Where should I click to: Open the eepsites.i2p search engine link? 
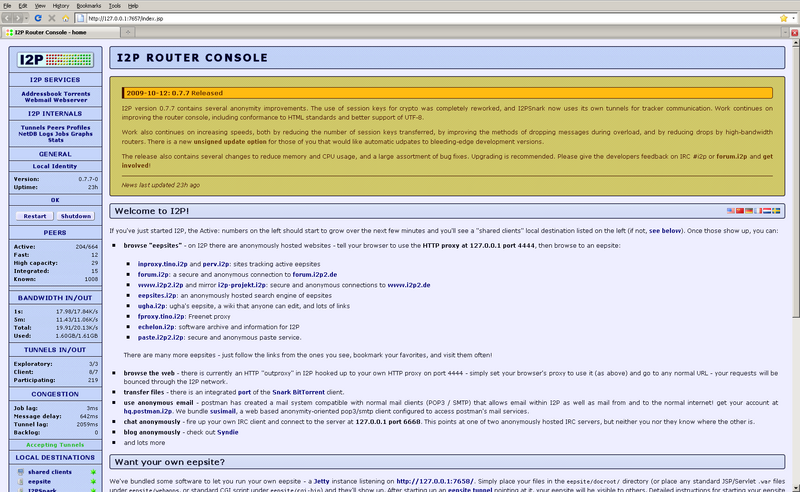(157, 296)
